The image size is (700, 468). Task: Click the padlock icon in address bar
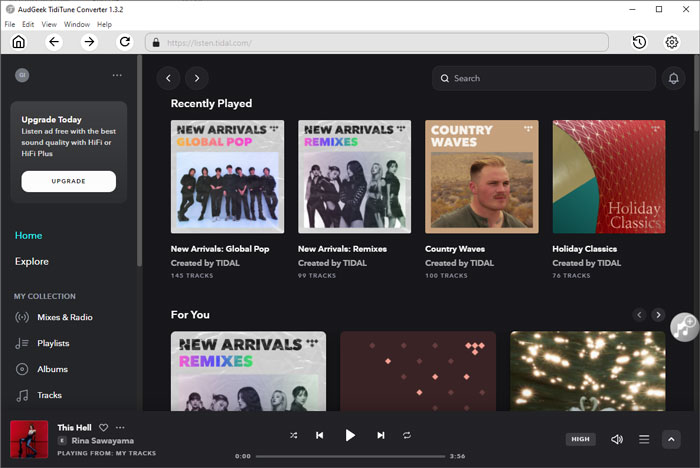pos(156,43)
